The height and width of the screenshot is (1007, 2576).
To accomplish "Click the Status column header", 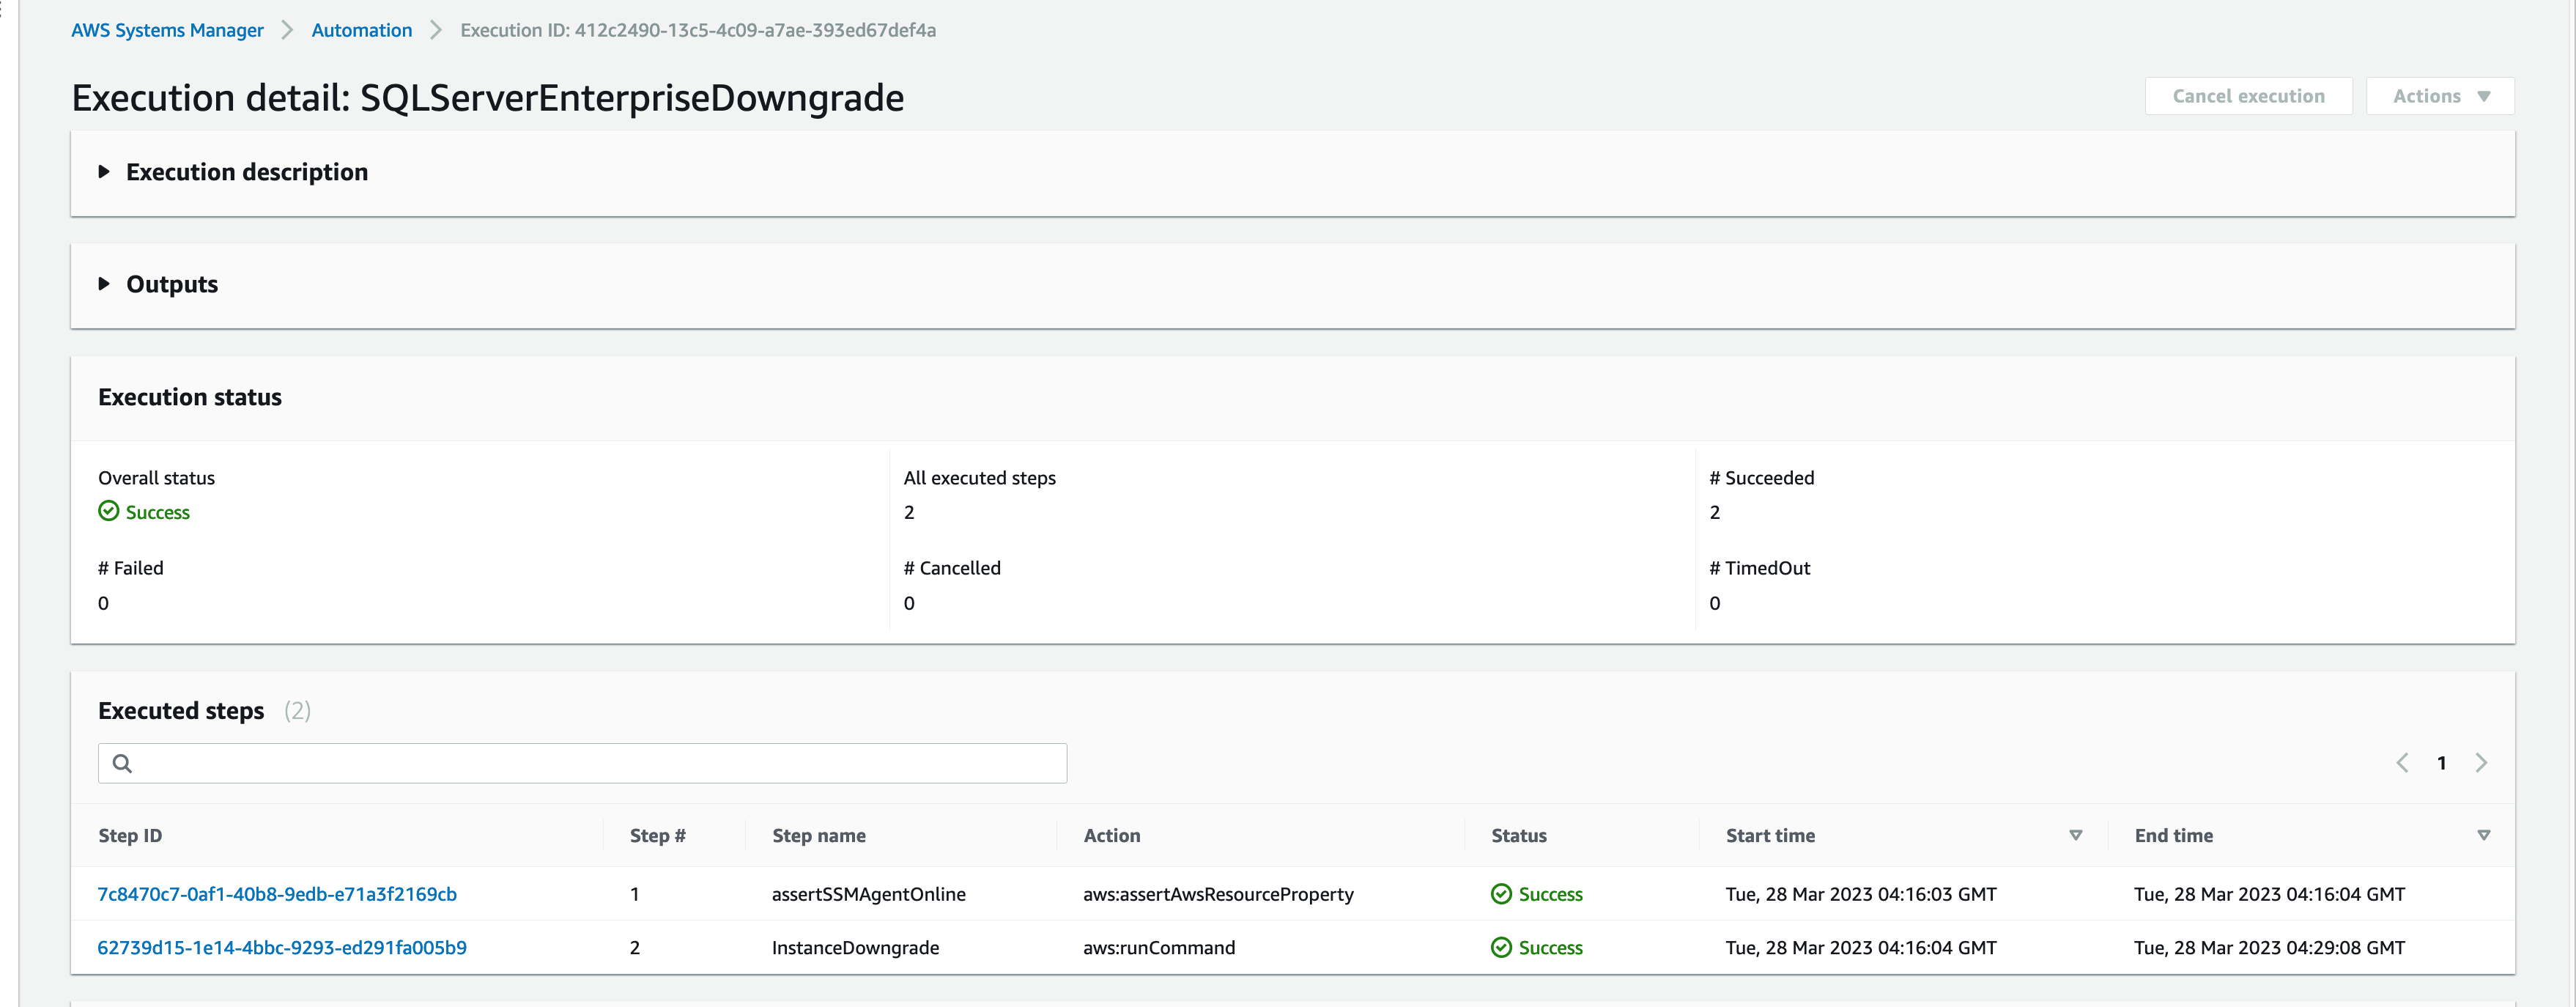I will coord(1518,836).
